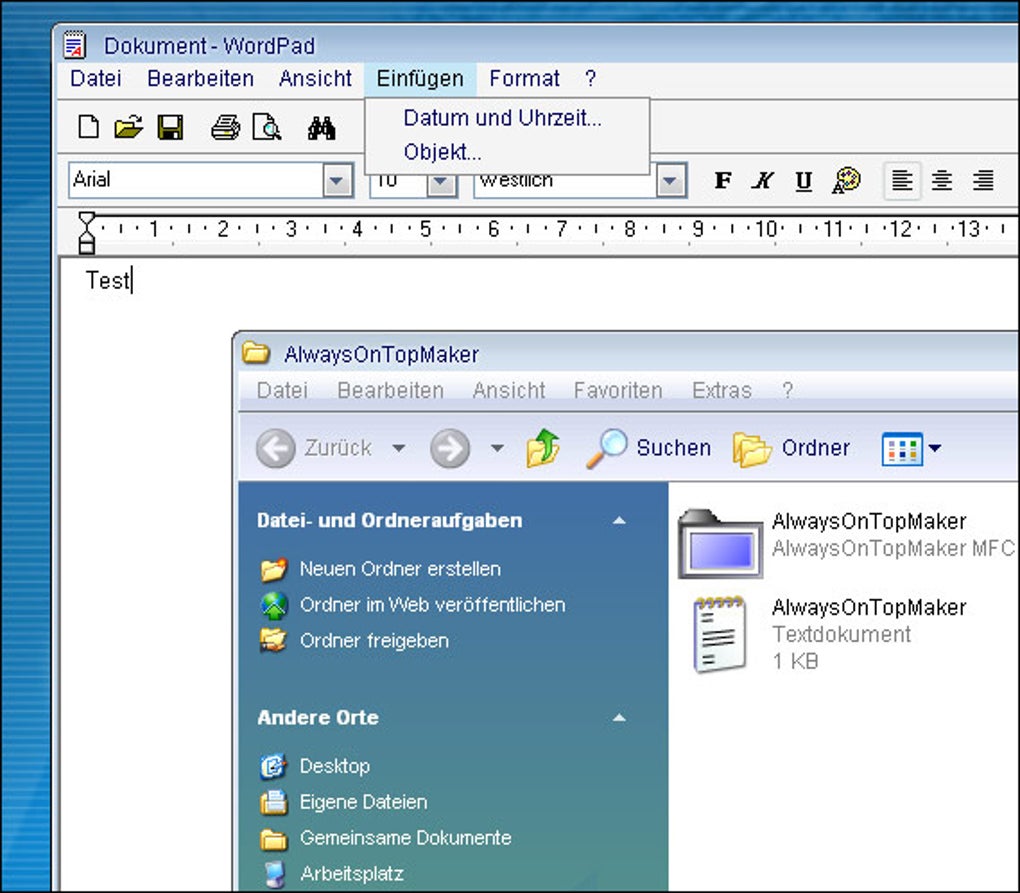Screen dimensions: 1020x893
Task: Open the Zurück history dropdown arrow
Action: (399, 448)
